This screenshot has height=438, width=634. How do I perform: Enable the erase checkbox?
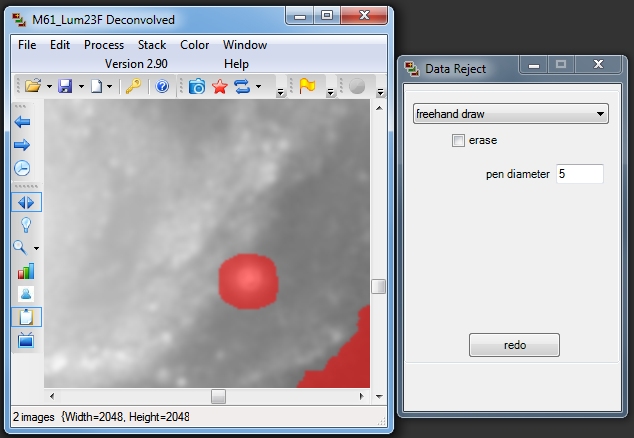click(x=458, y=140)
